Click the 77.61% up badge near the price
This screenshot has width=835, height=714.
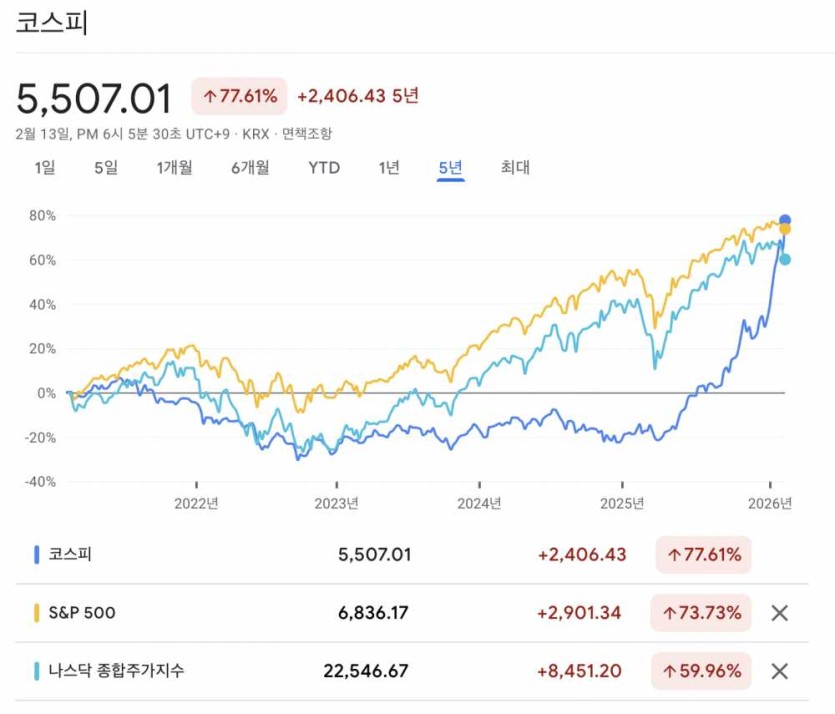239,96
